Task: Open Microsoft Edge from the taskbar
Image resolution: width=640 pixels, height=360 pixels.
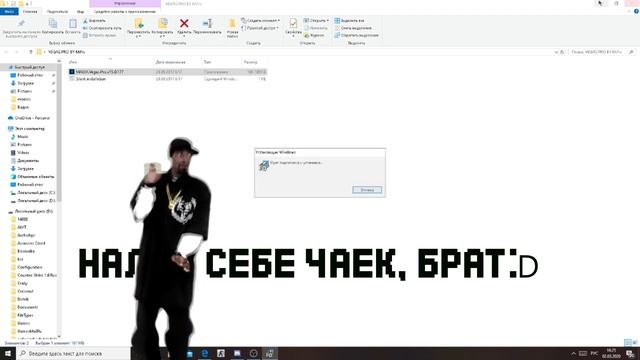Action: (x=205, y=353)
